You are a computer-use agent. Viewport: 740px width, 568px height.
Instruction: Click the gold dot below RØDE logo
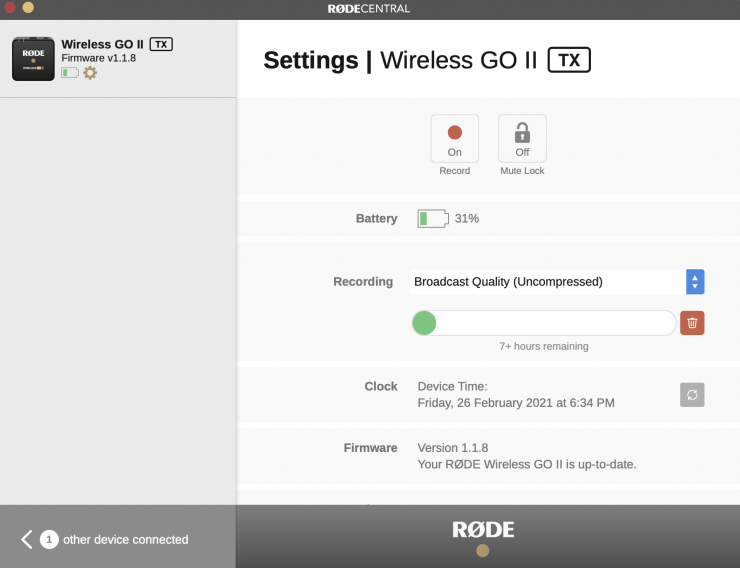(x=483, y=551)
